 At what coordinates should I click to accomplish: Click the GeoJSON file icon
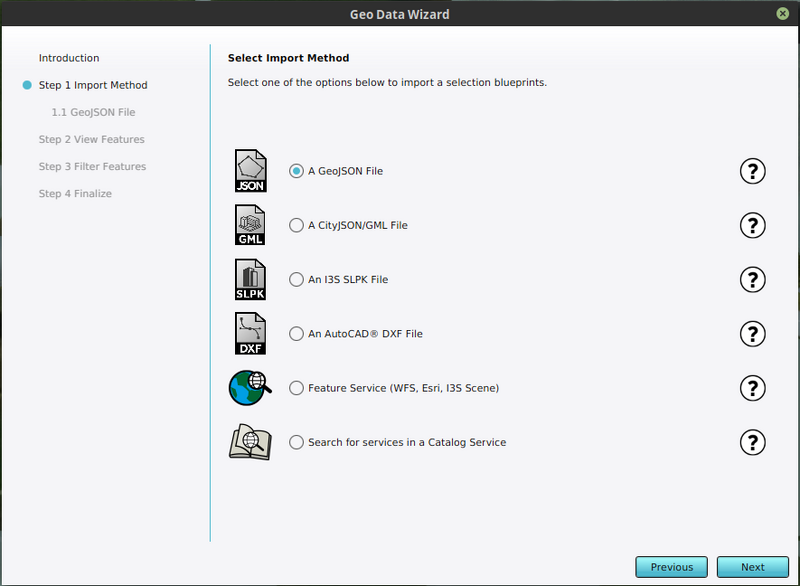click(250, 170)
